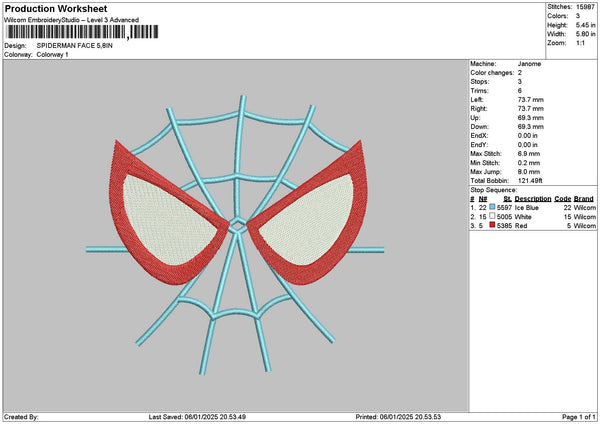
Task: Click the 'EndX: 0.00 in' row
Action: [504, 136]
